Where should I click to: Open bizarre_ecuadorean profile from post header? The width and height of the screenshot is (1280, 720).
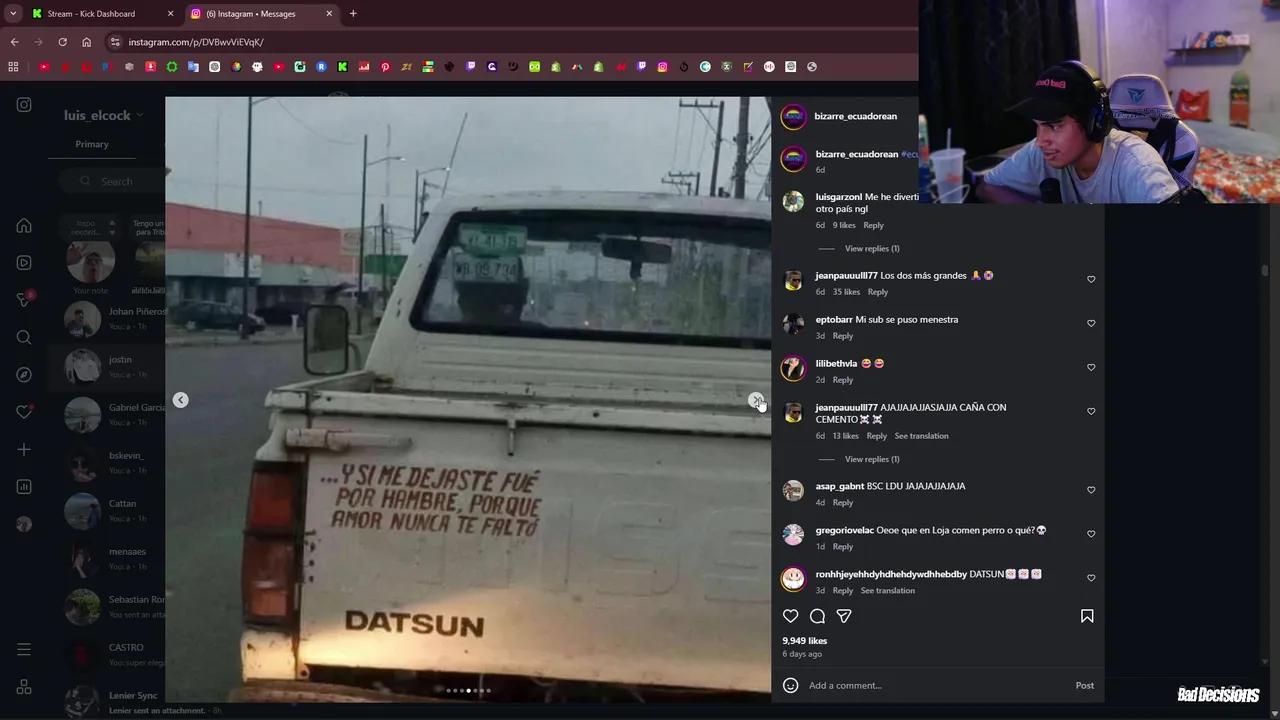[855, 116]
